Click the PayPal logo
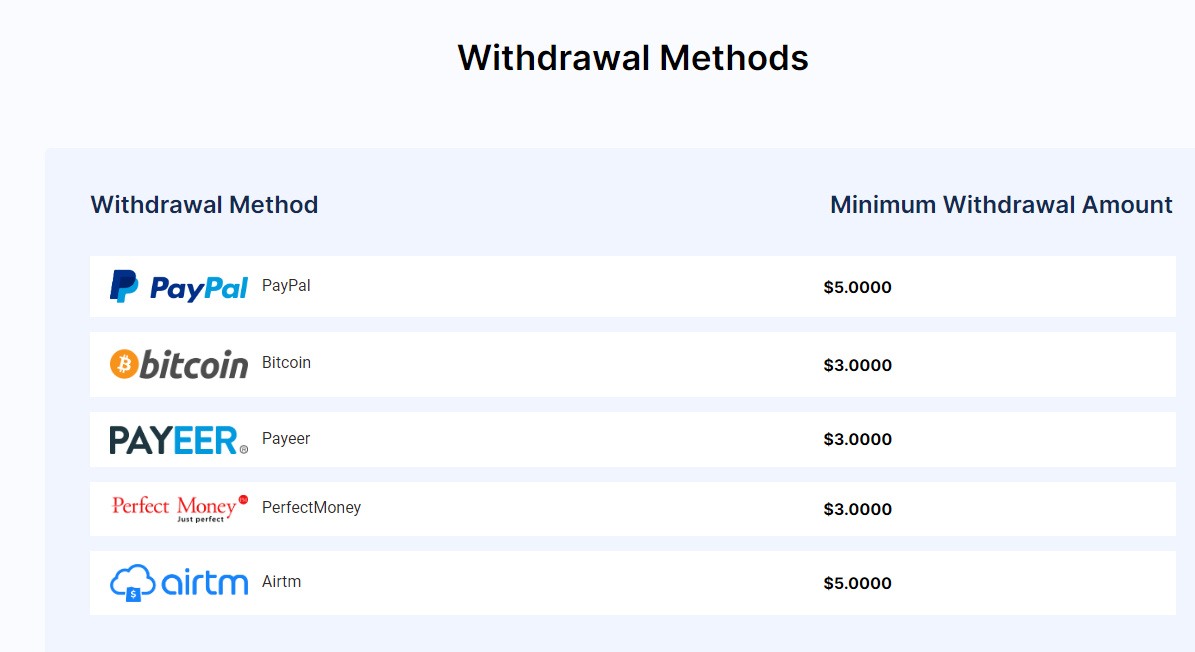This screenshot has width=1195, height=652. click(x=178, y=286)
